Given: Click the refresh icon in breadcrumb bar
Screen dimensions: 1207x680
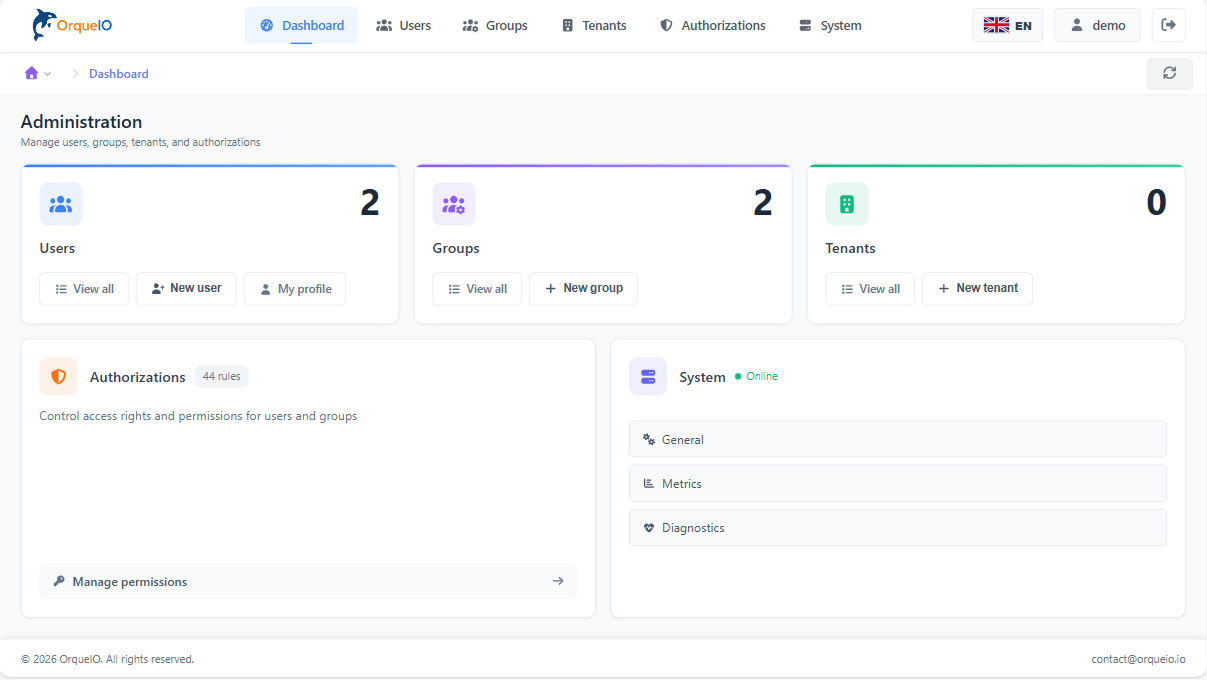Looking at the screenshot, I should click(x=1169, y=73).
